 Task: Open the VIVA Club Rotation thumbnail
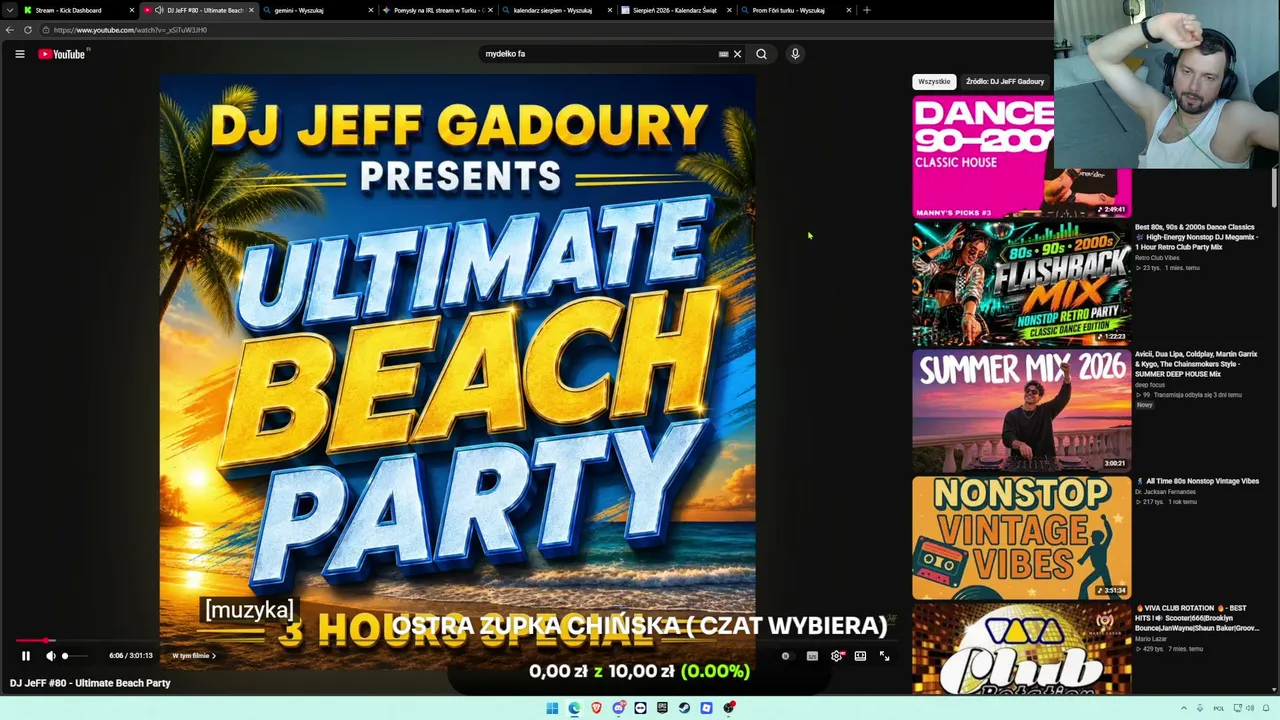click(x=1021, y=648)
